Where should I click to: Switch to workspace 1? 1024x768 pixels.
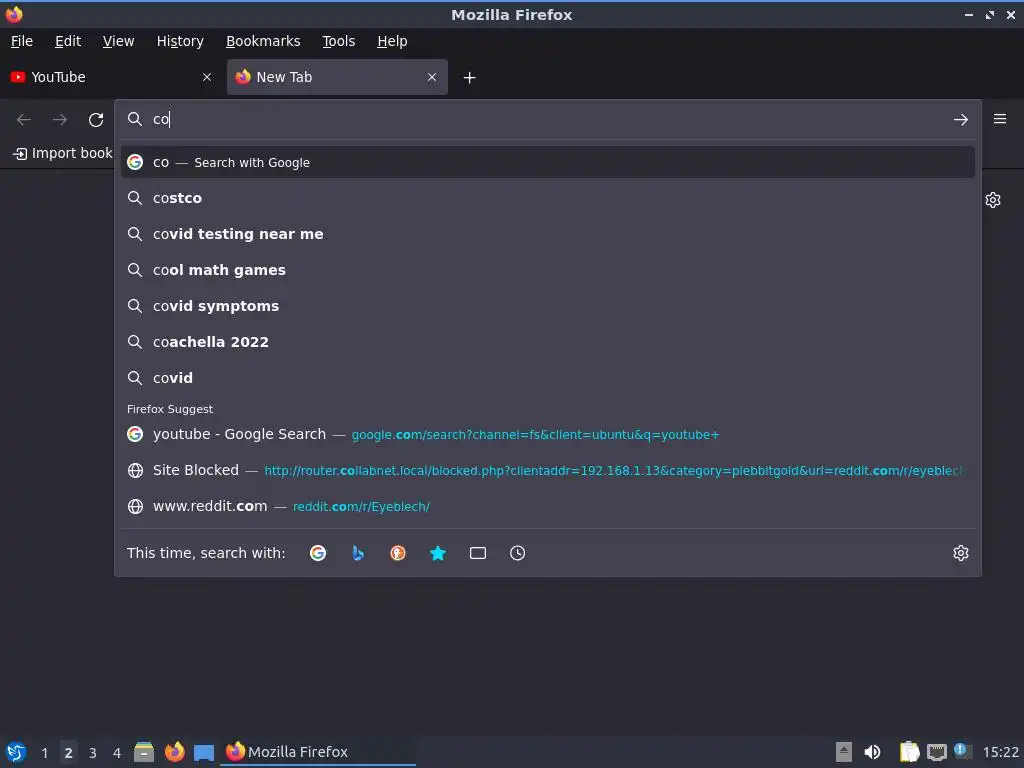tap(44, 753)
